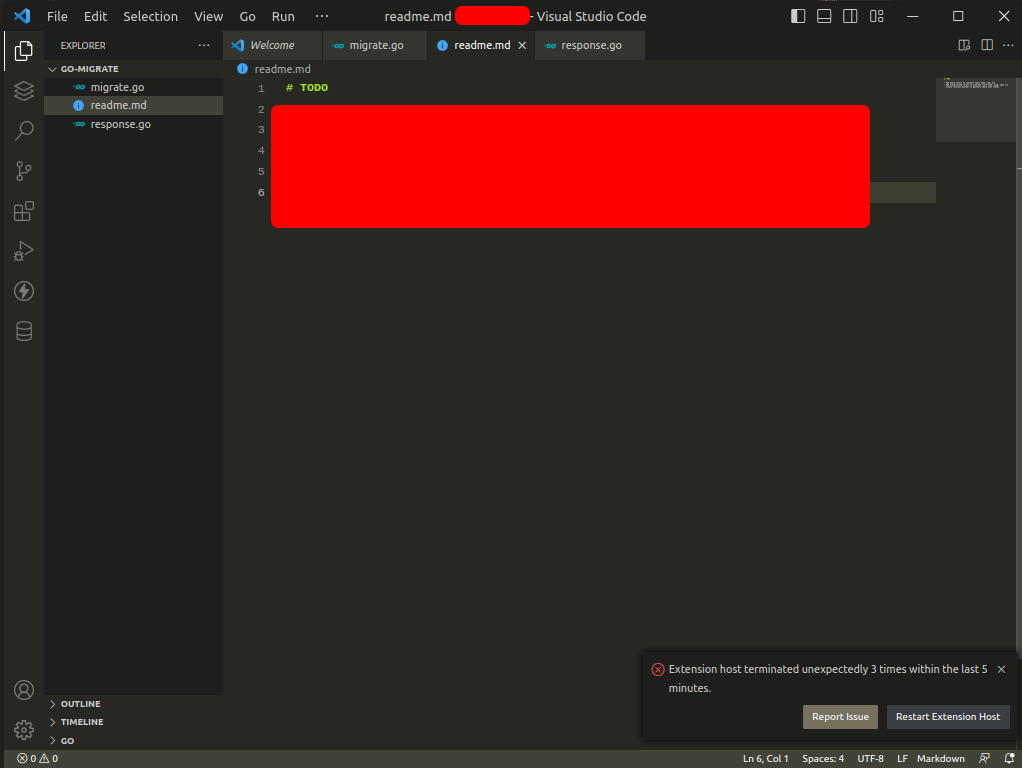Open the Extensions view
This screenshot has width=1022, height=768.
[23, 211]
